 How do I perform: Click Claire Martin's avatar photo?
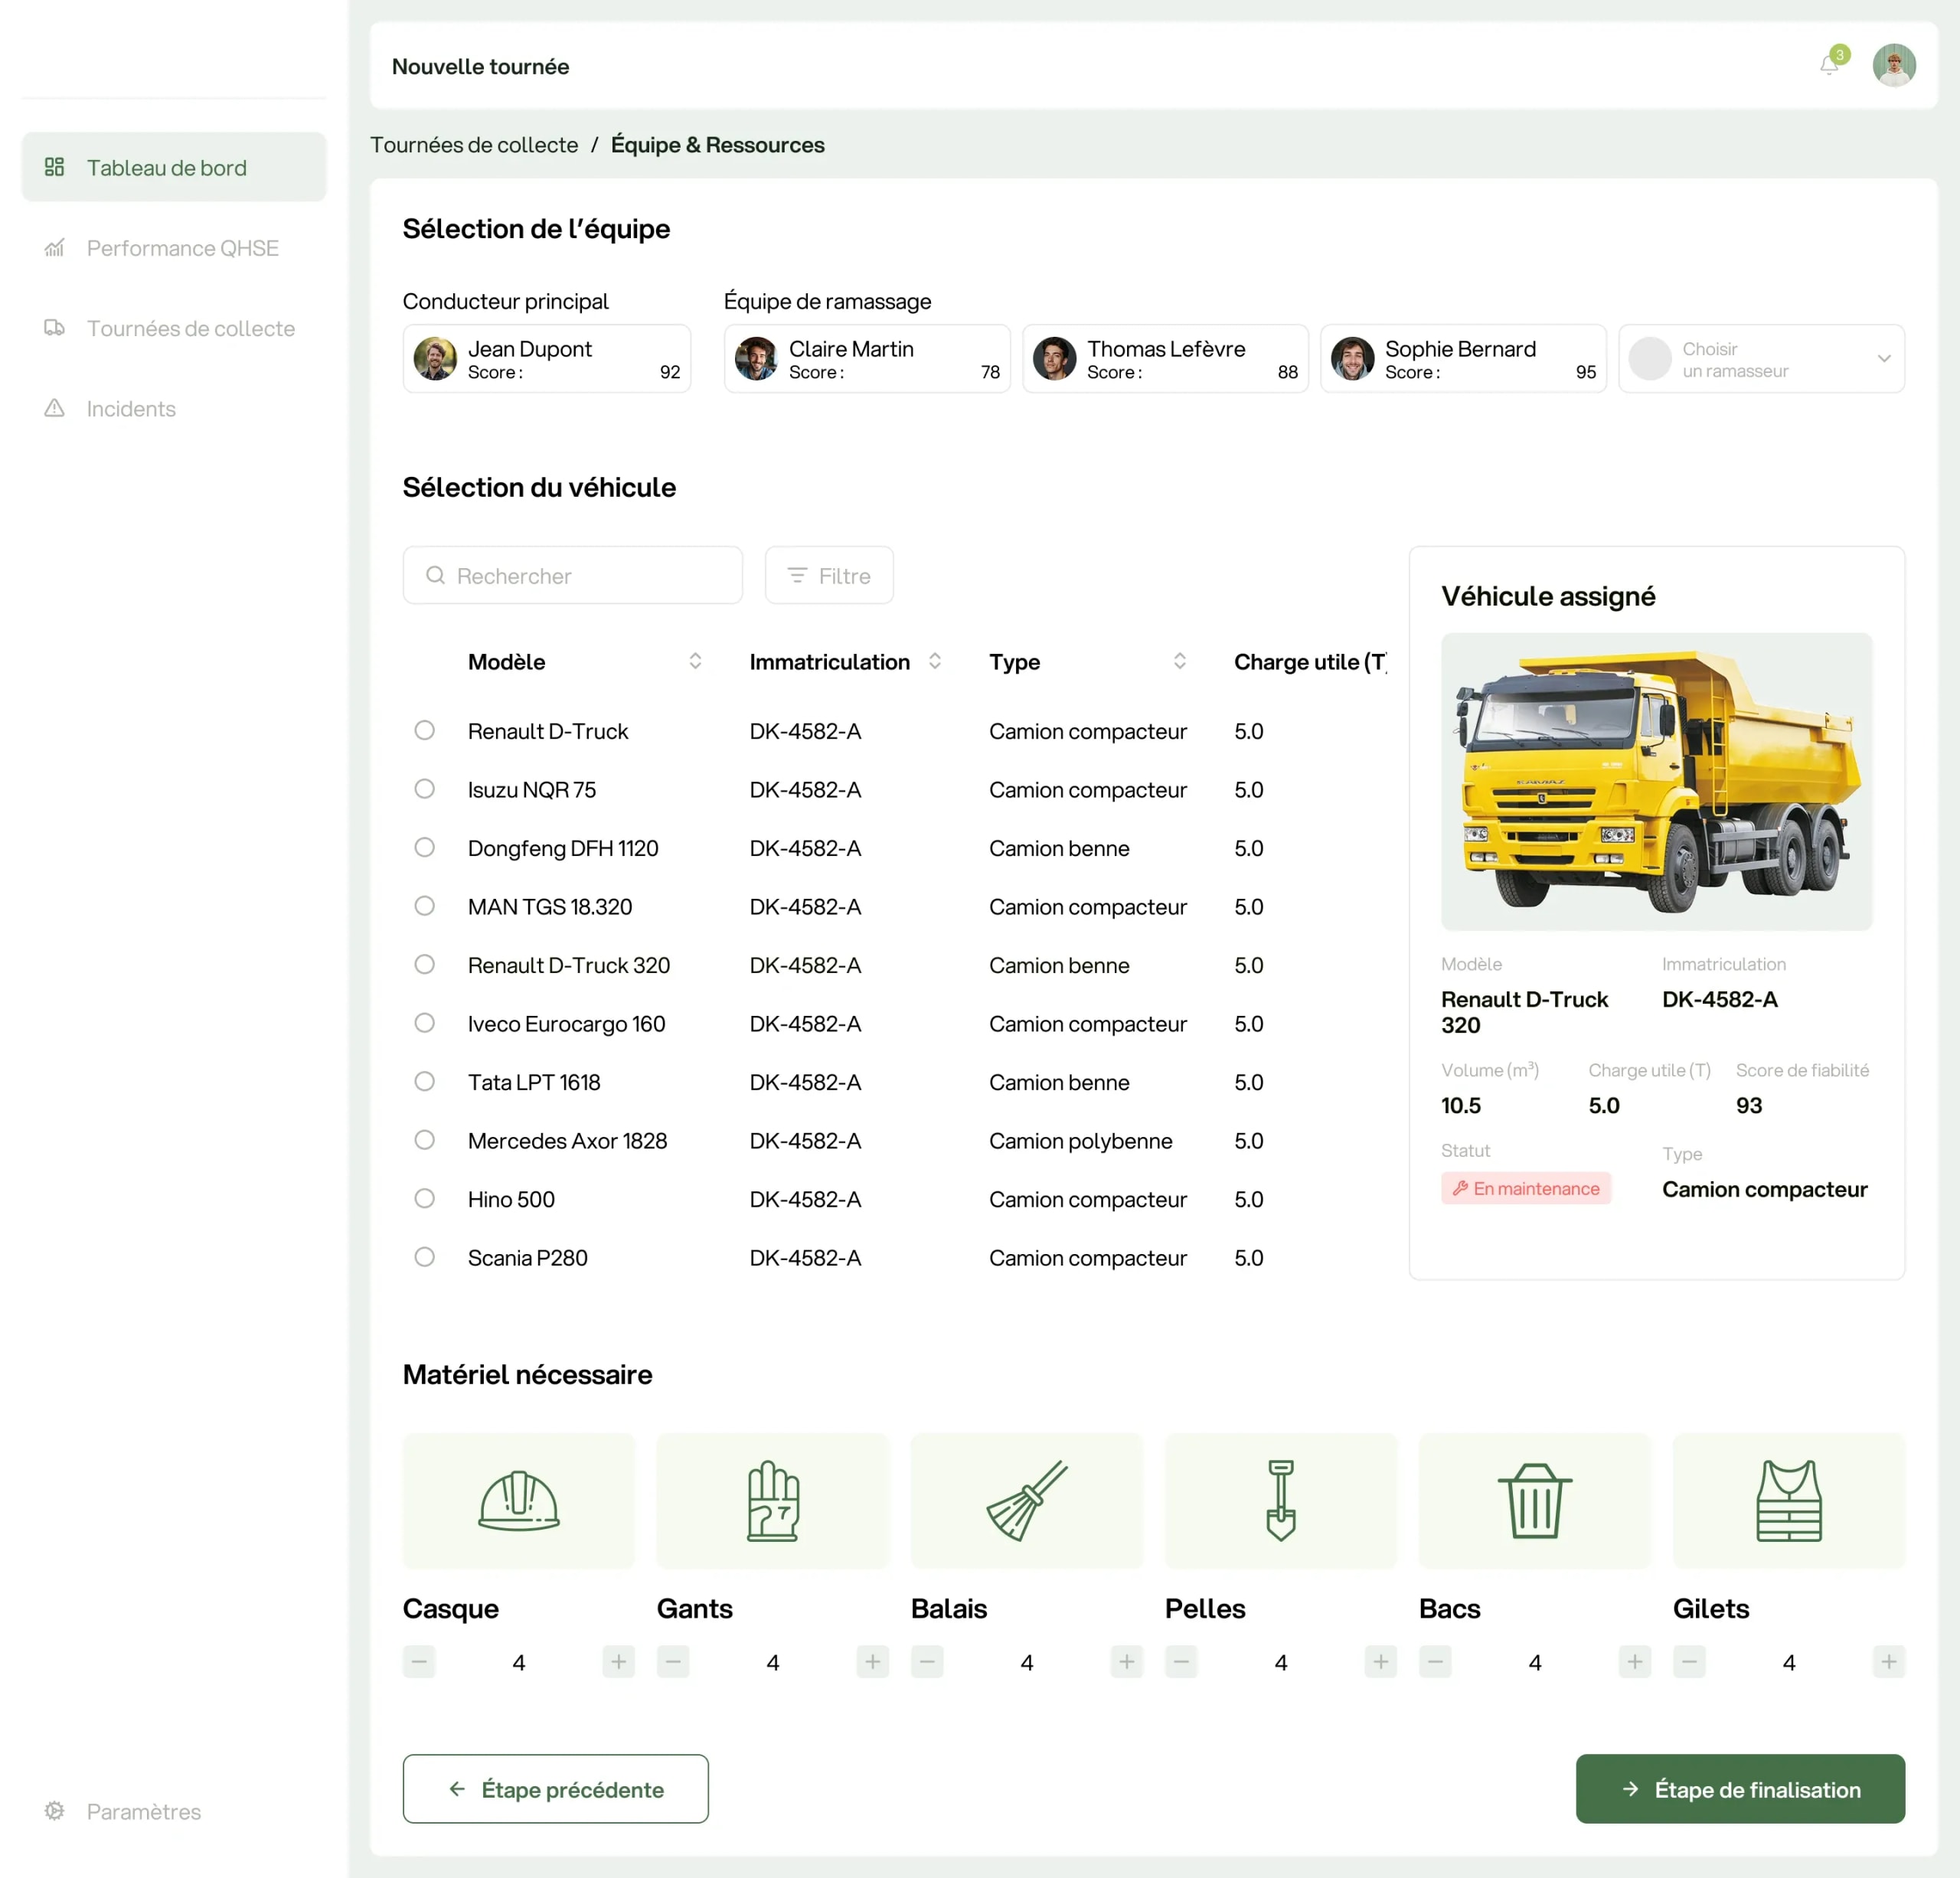756,358
